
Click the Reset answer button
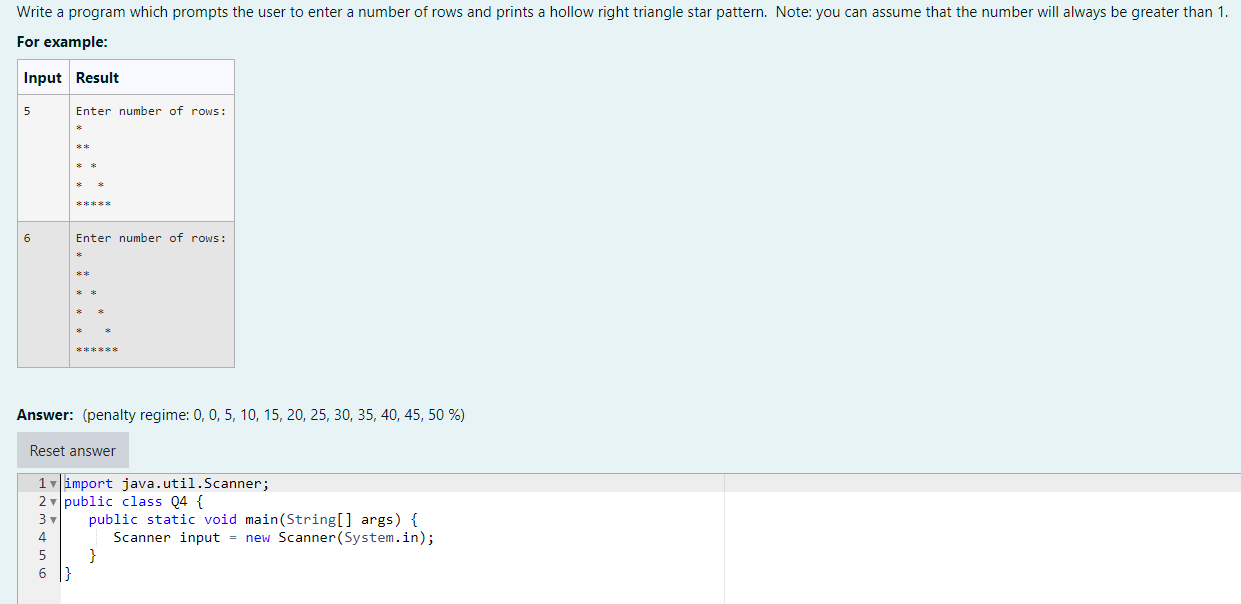72,449
